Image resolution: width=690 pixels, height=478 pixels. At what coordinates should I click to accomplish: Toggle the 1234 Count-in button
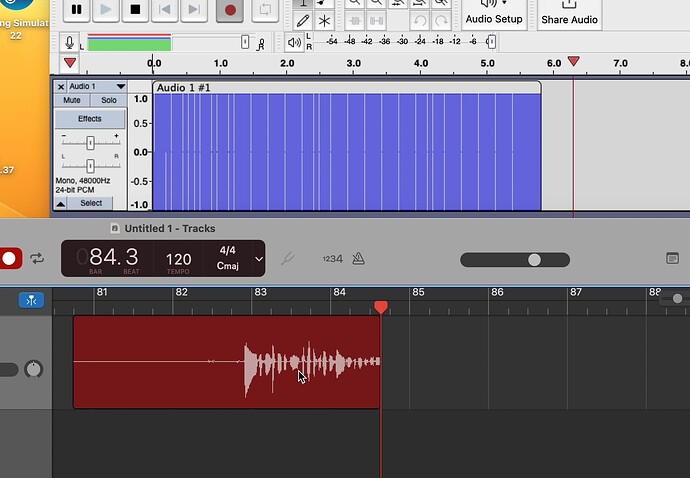click(x=333, y=259)
